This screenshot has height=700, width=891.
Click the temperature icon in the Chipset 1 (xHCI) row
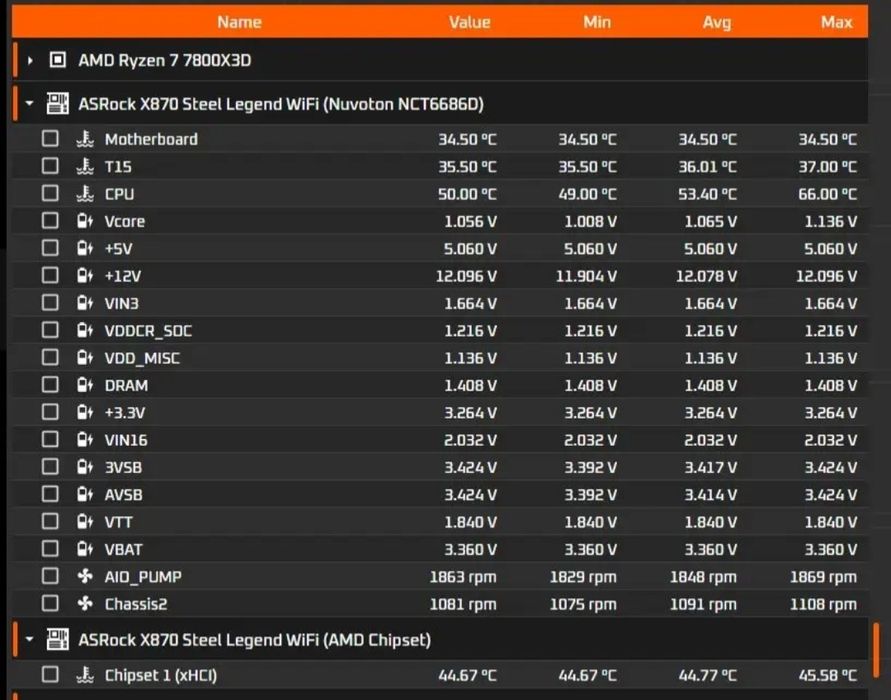click(x=85, y=674)
